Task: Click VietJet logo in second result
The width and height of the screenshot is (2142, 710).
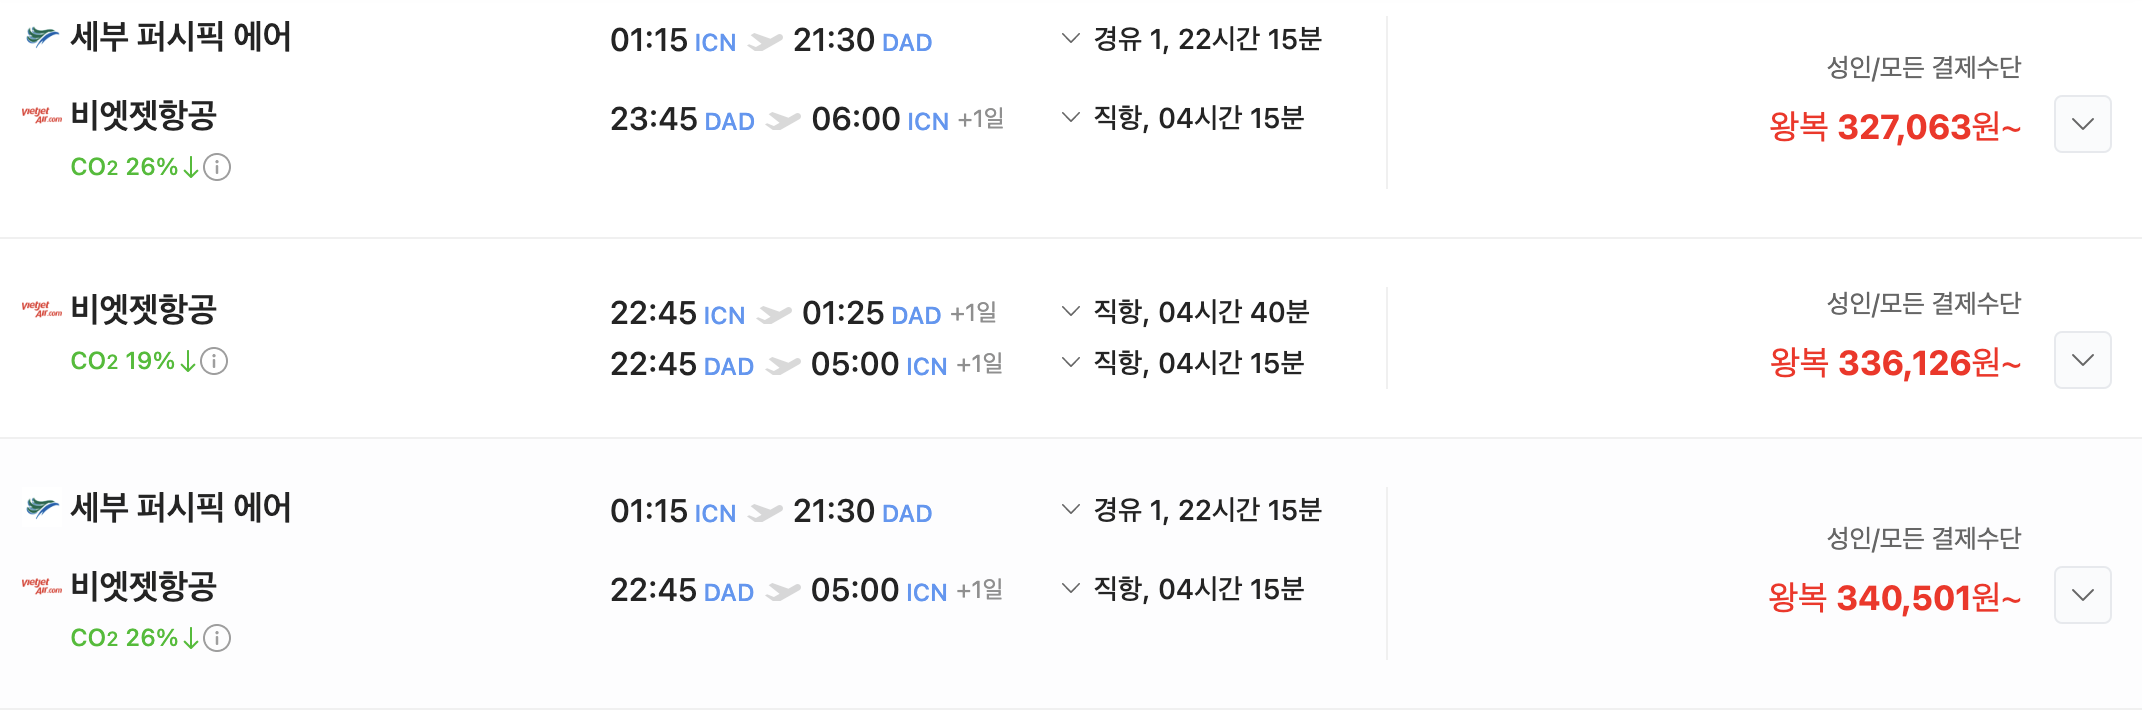Action: 42,310
